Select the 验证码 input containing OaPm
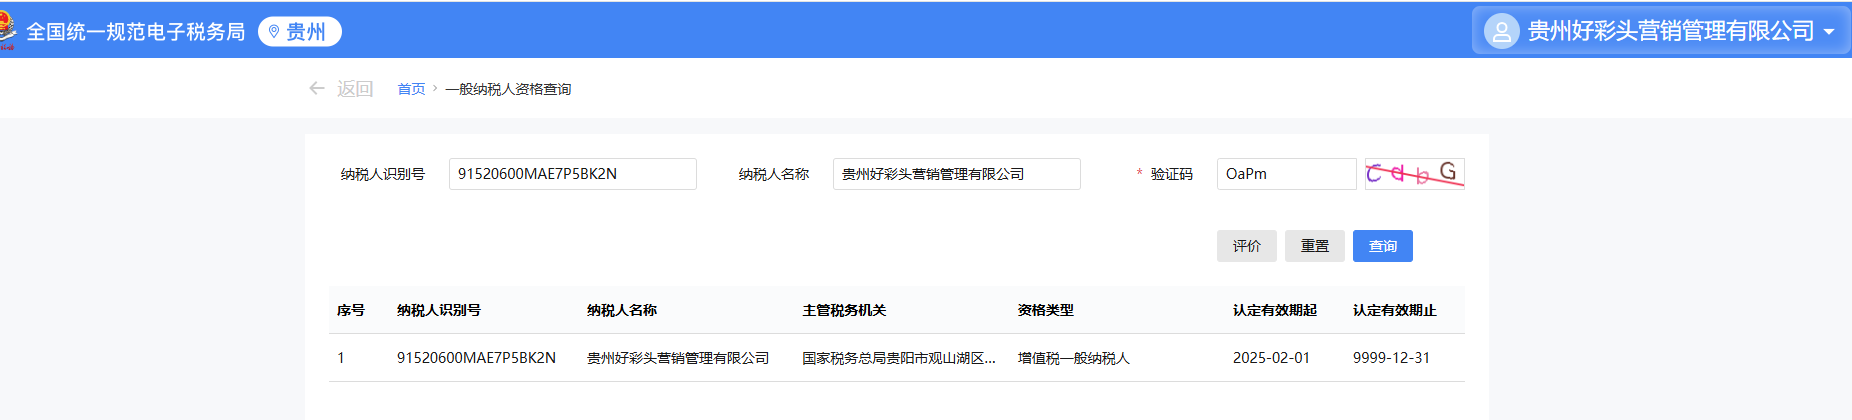The height and width of the screenshot is (420, 1852). [x=1286, y=174]
